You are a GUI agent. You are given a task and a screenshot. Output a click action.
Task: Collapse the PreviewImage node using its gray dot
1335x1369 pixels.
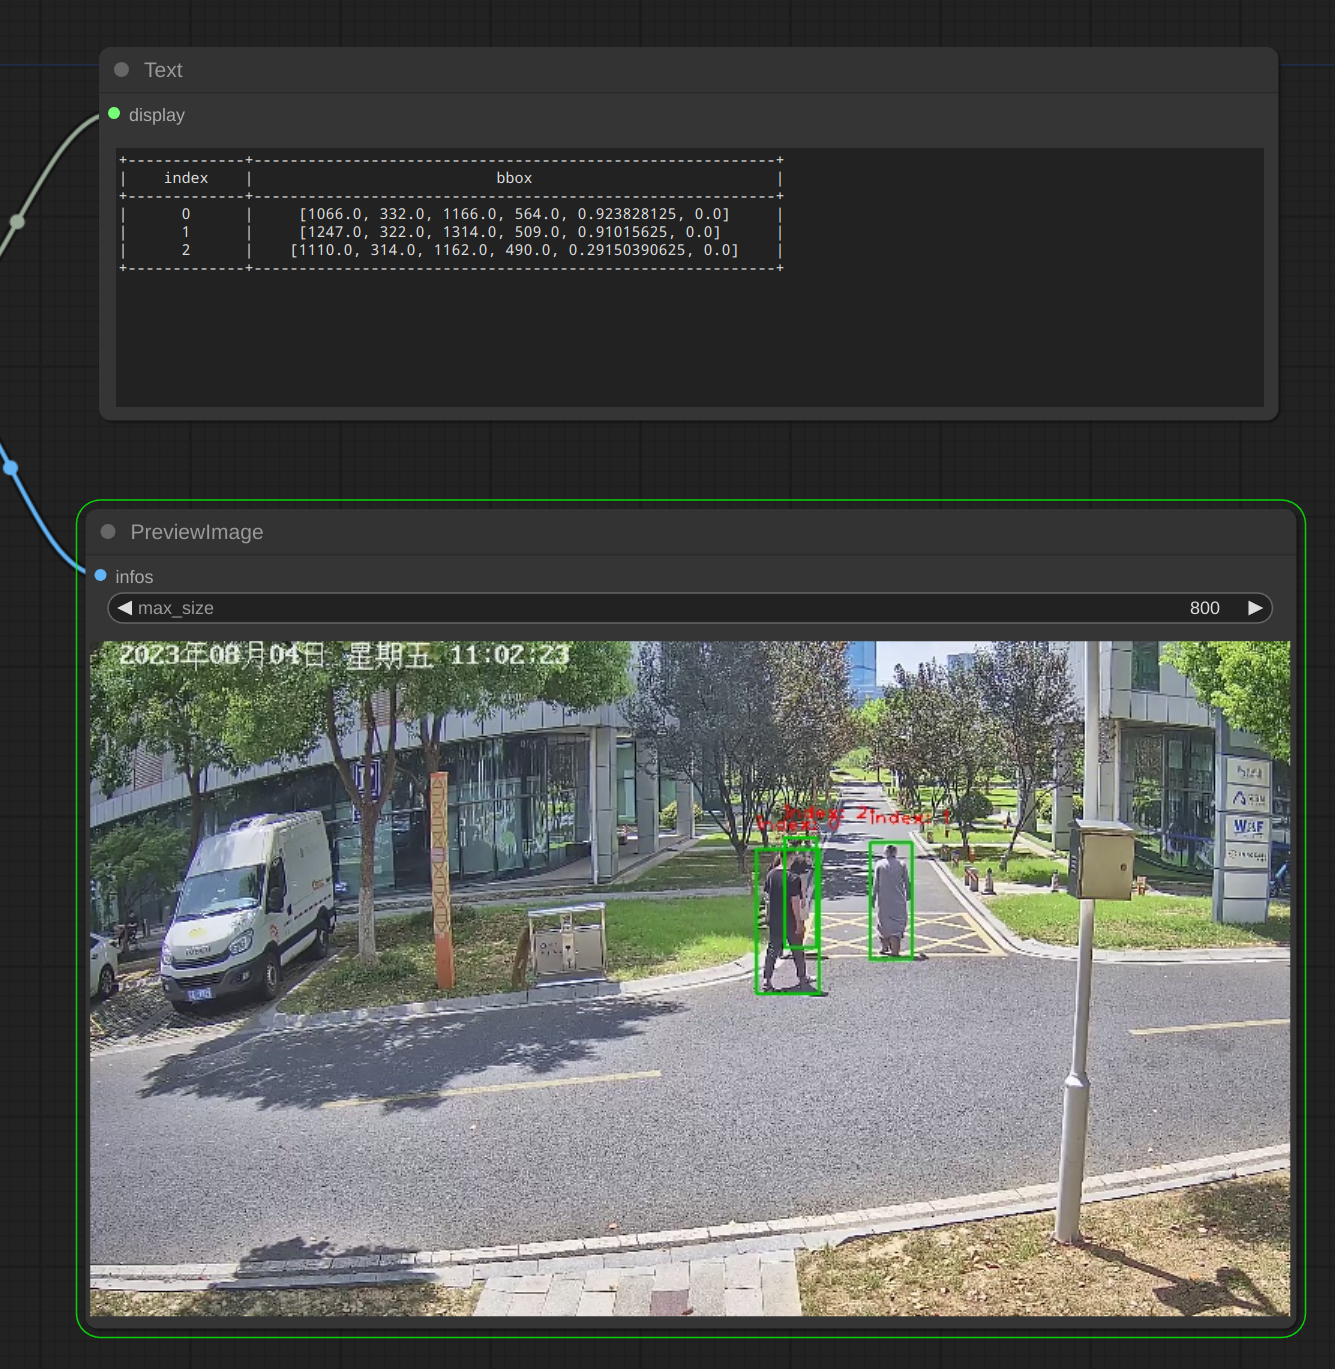(x=108, y=532)
